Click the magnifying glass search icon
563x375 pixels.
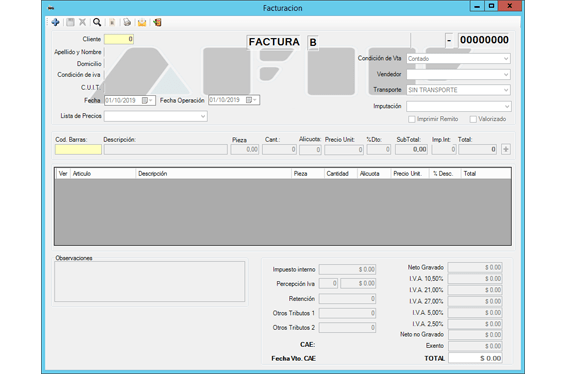[x=97, y=22]
